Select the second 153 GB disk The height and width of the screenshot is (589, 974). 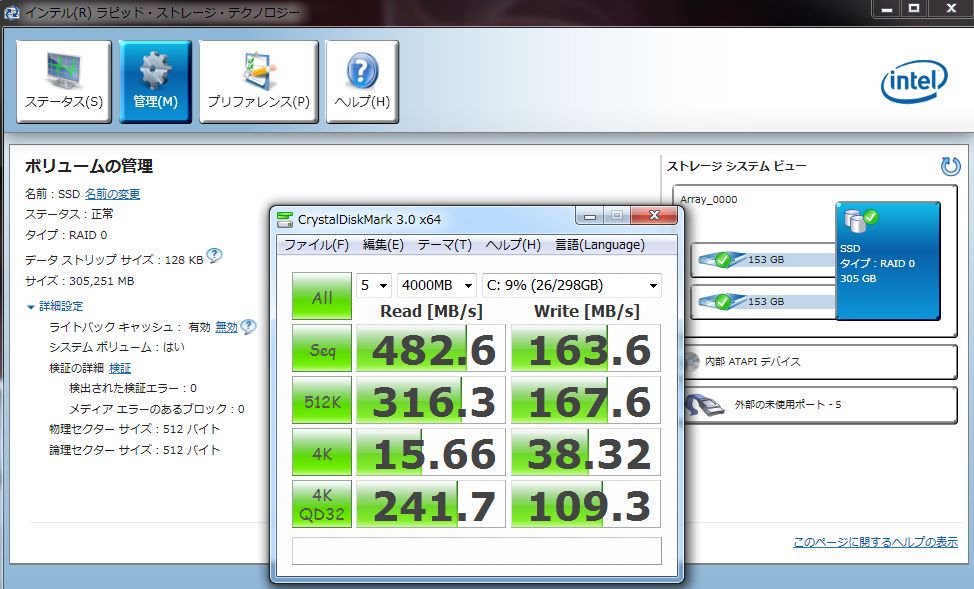[763, 302]
